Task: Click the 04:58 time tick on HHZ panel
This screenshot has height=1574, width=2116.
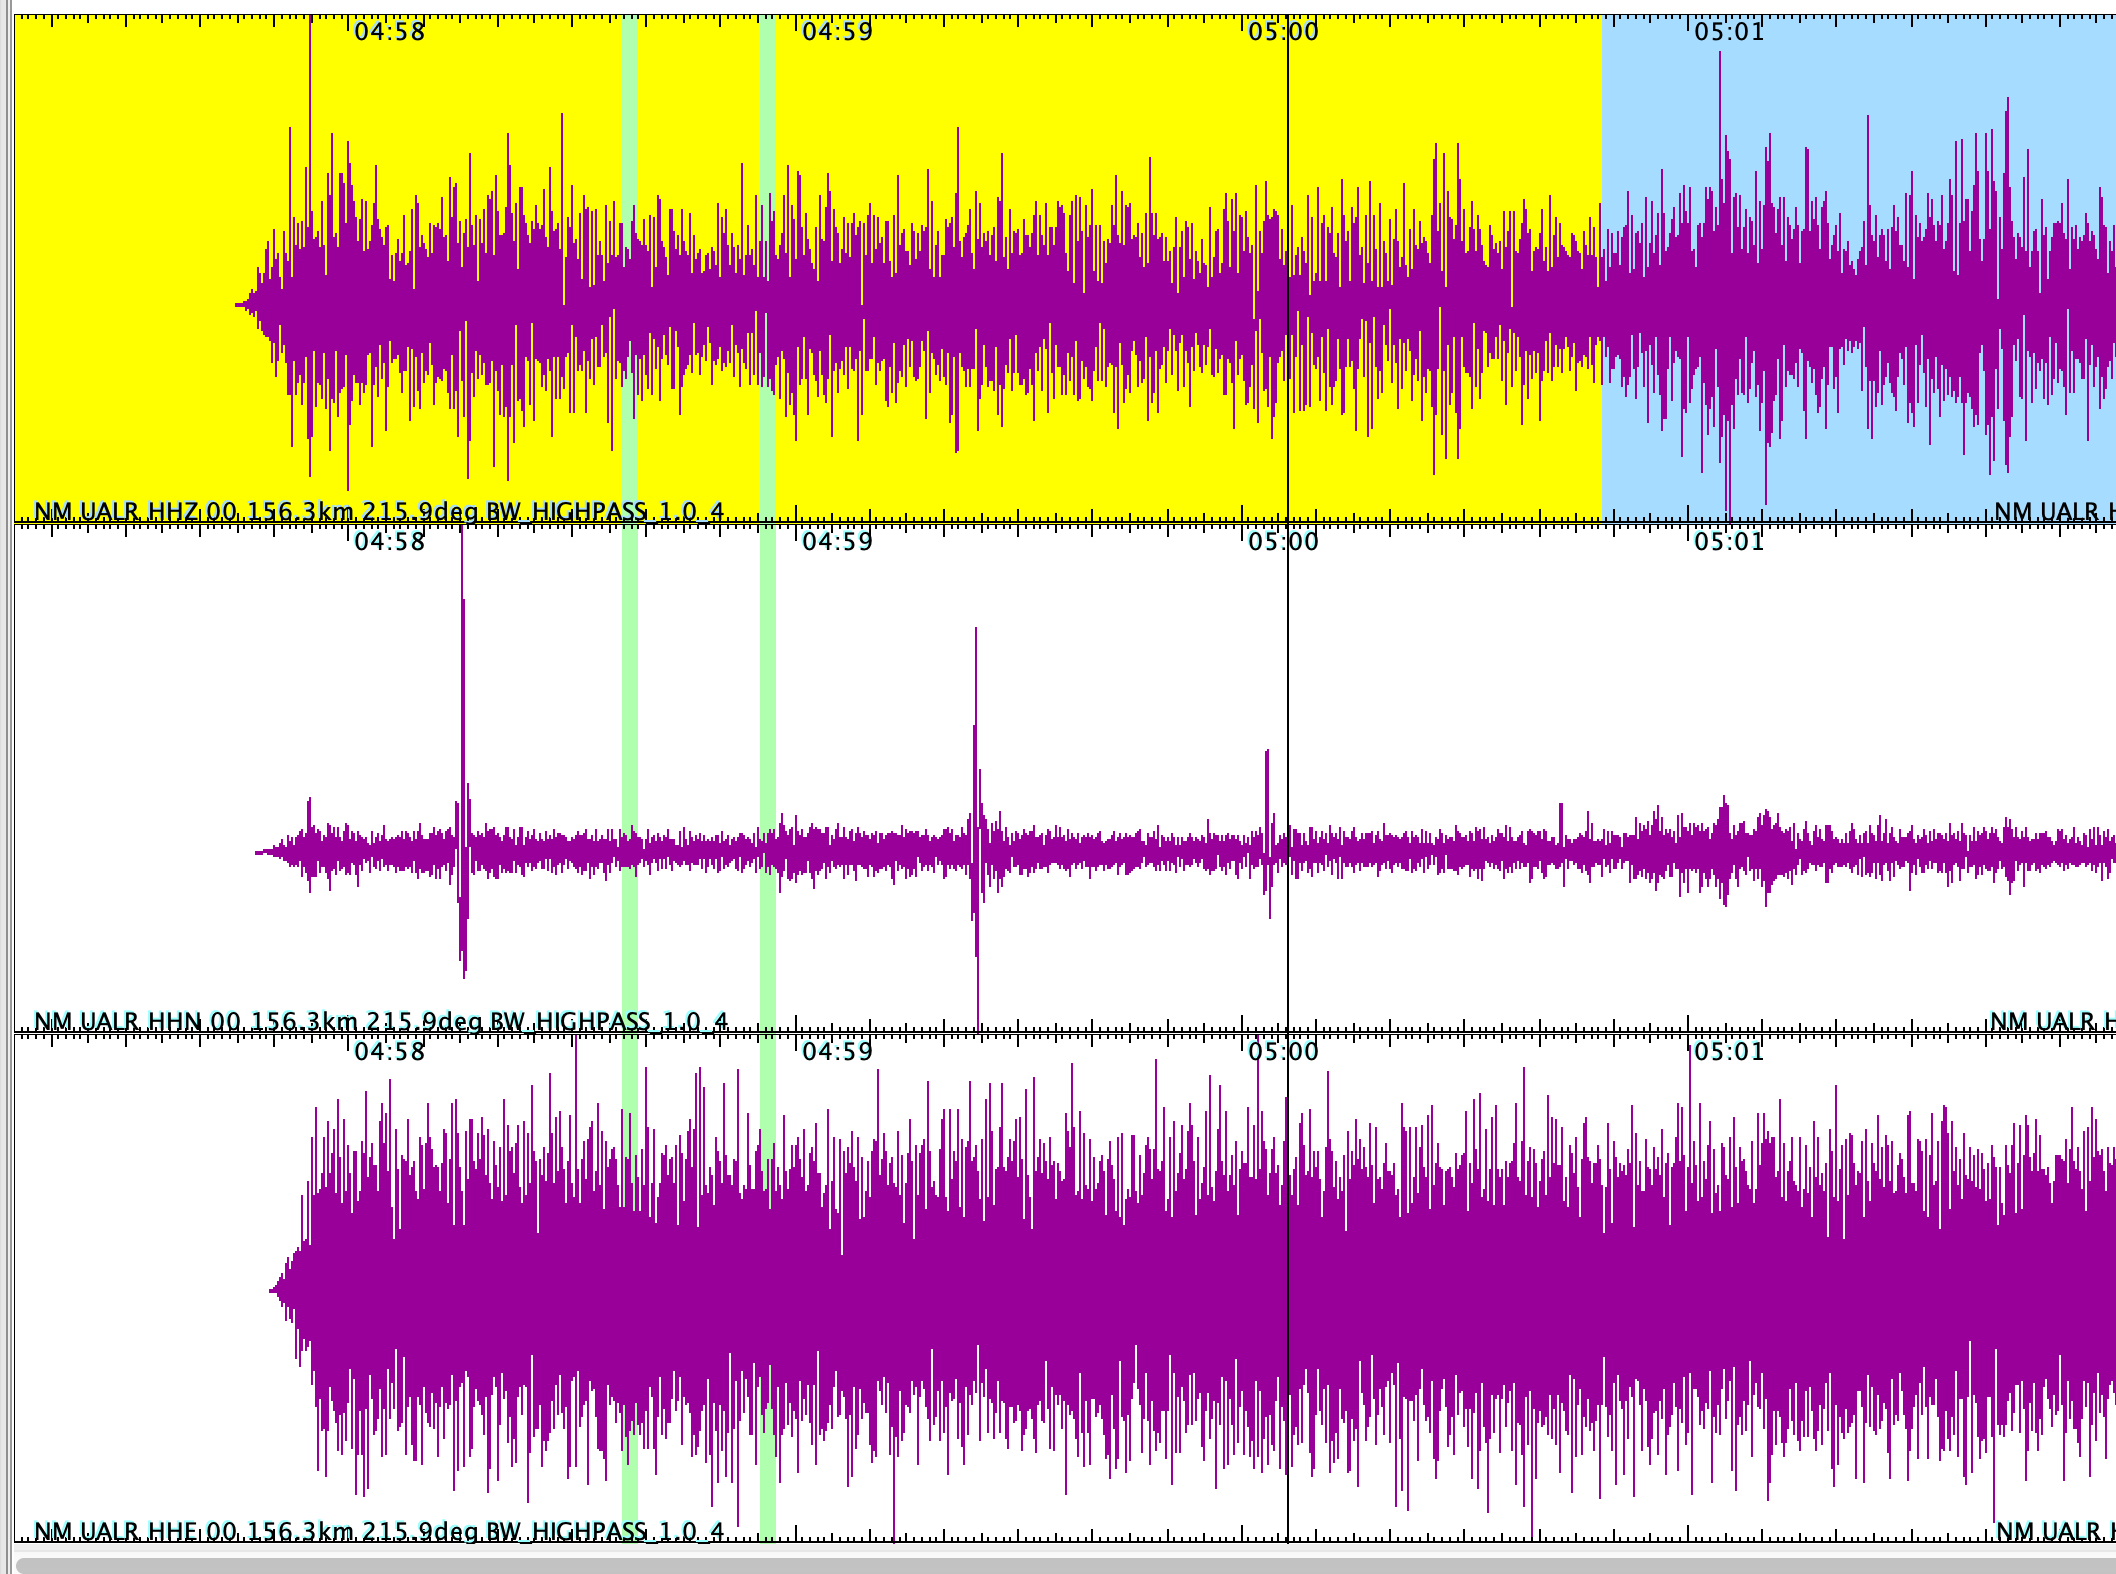Action: click(389, 32)
